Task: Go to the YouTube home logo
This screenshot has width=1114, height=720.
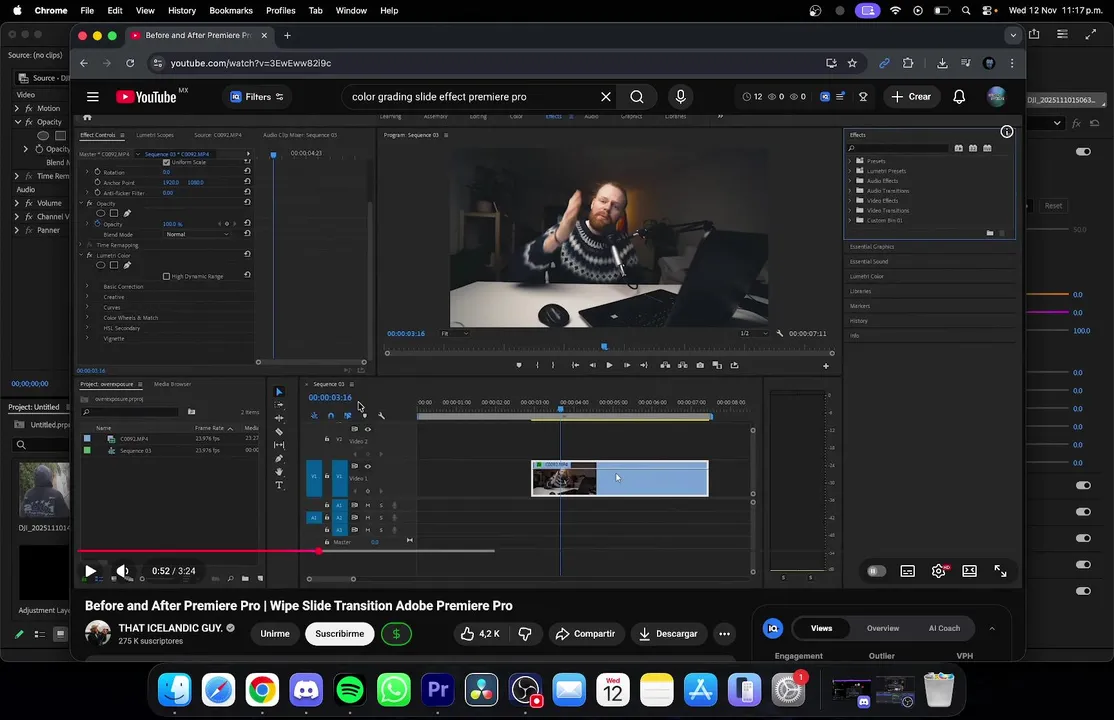Action: click(x=146, y=97)
